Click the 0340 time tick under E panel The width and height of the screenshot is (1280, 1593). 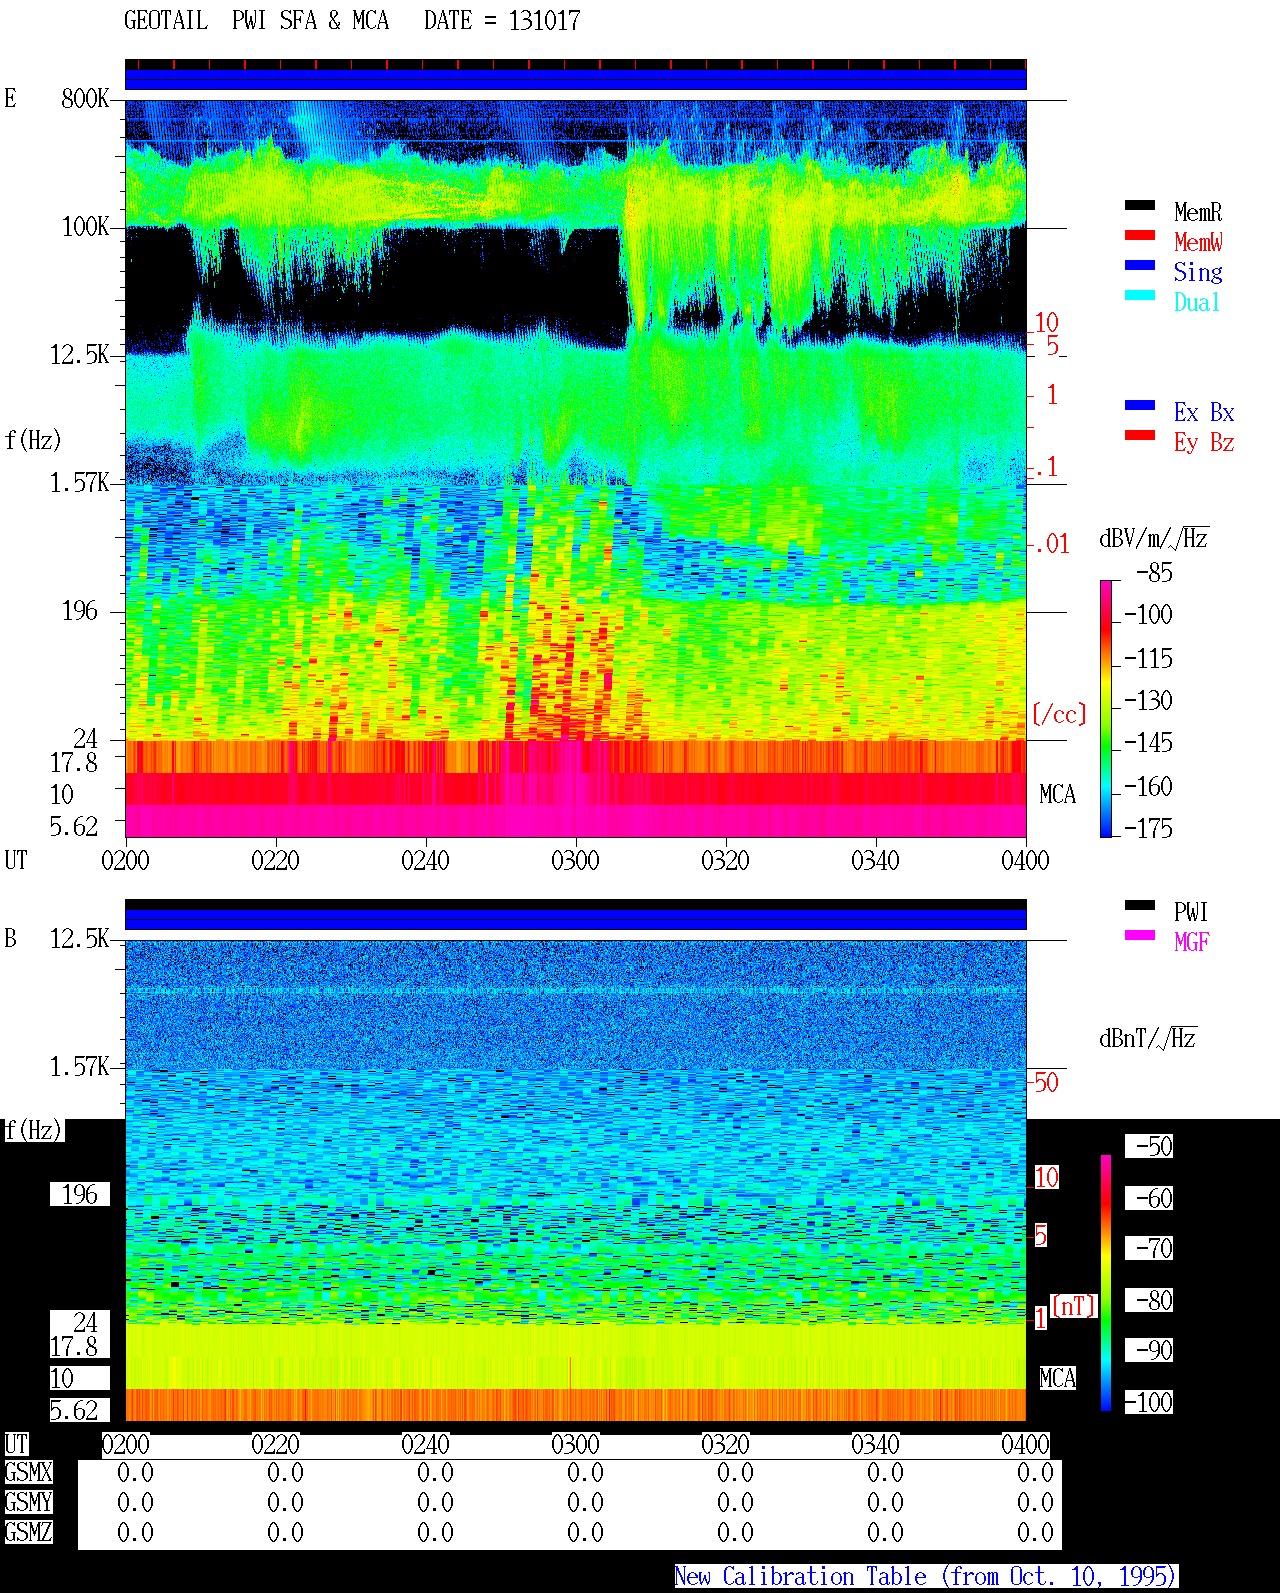[875, 861]
